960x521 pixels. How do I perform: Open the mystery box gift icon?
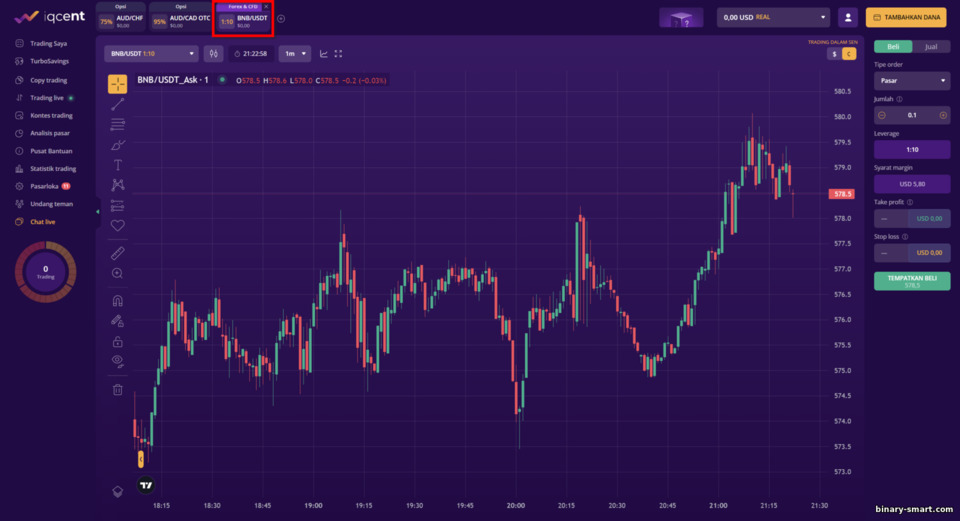tap(681, 18)
